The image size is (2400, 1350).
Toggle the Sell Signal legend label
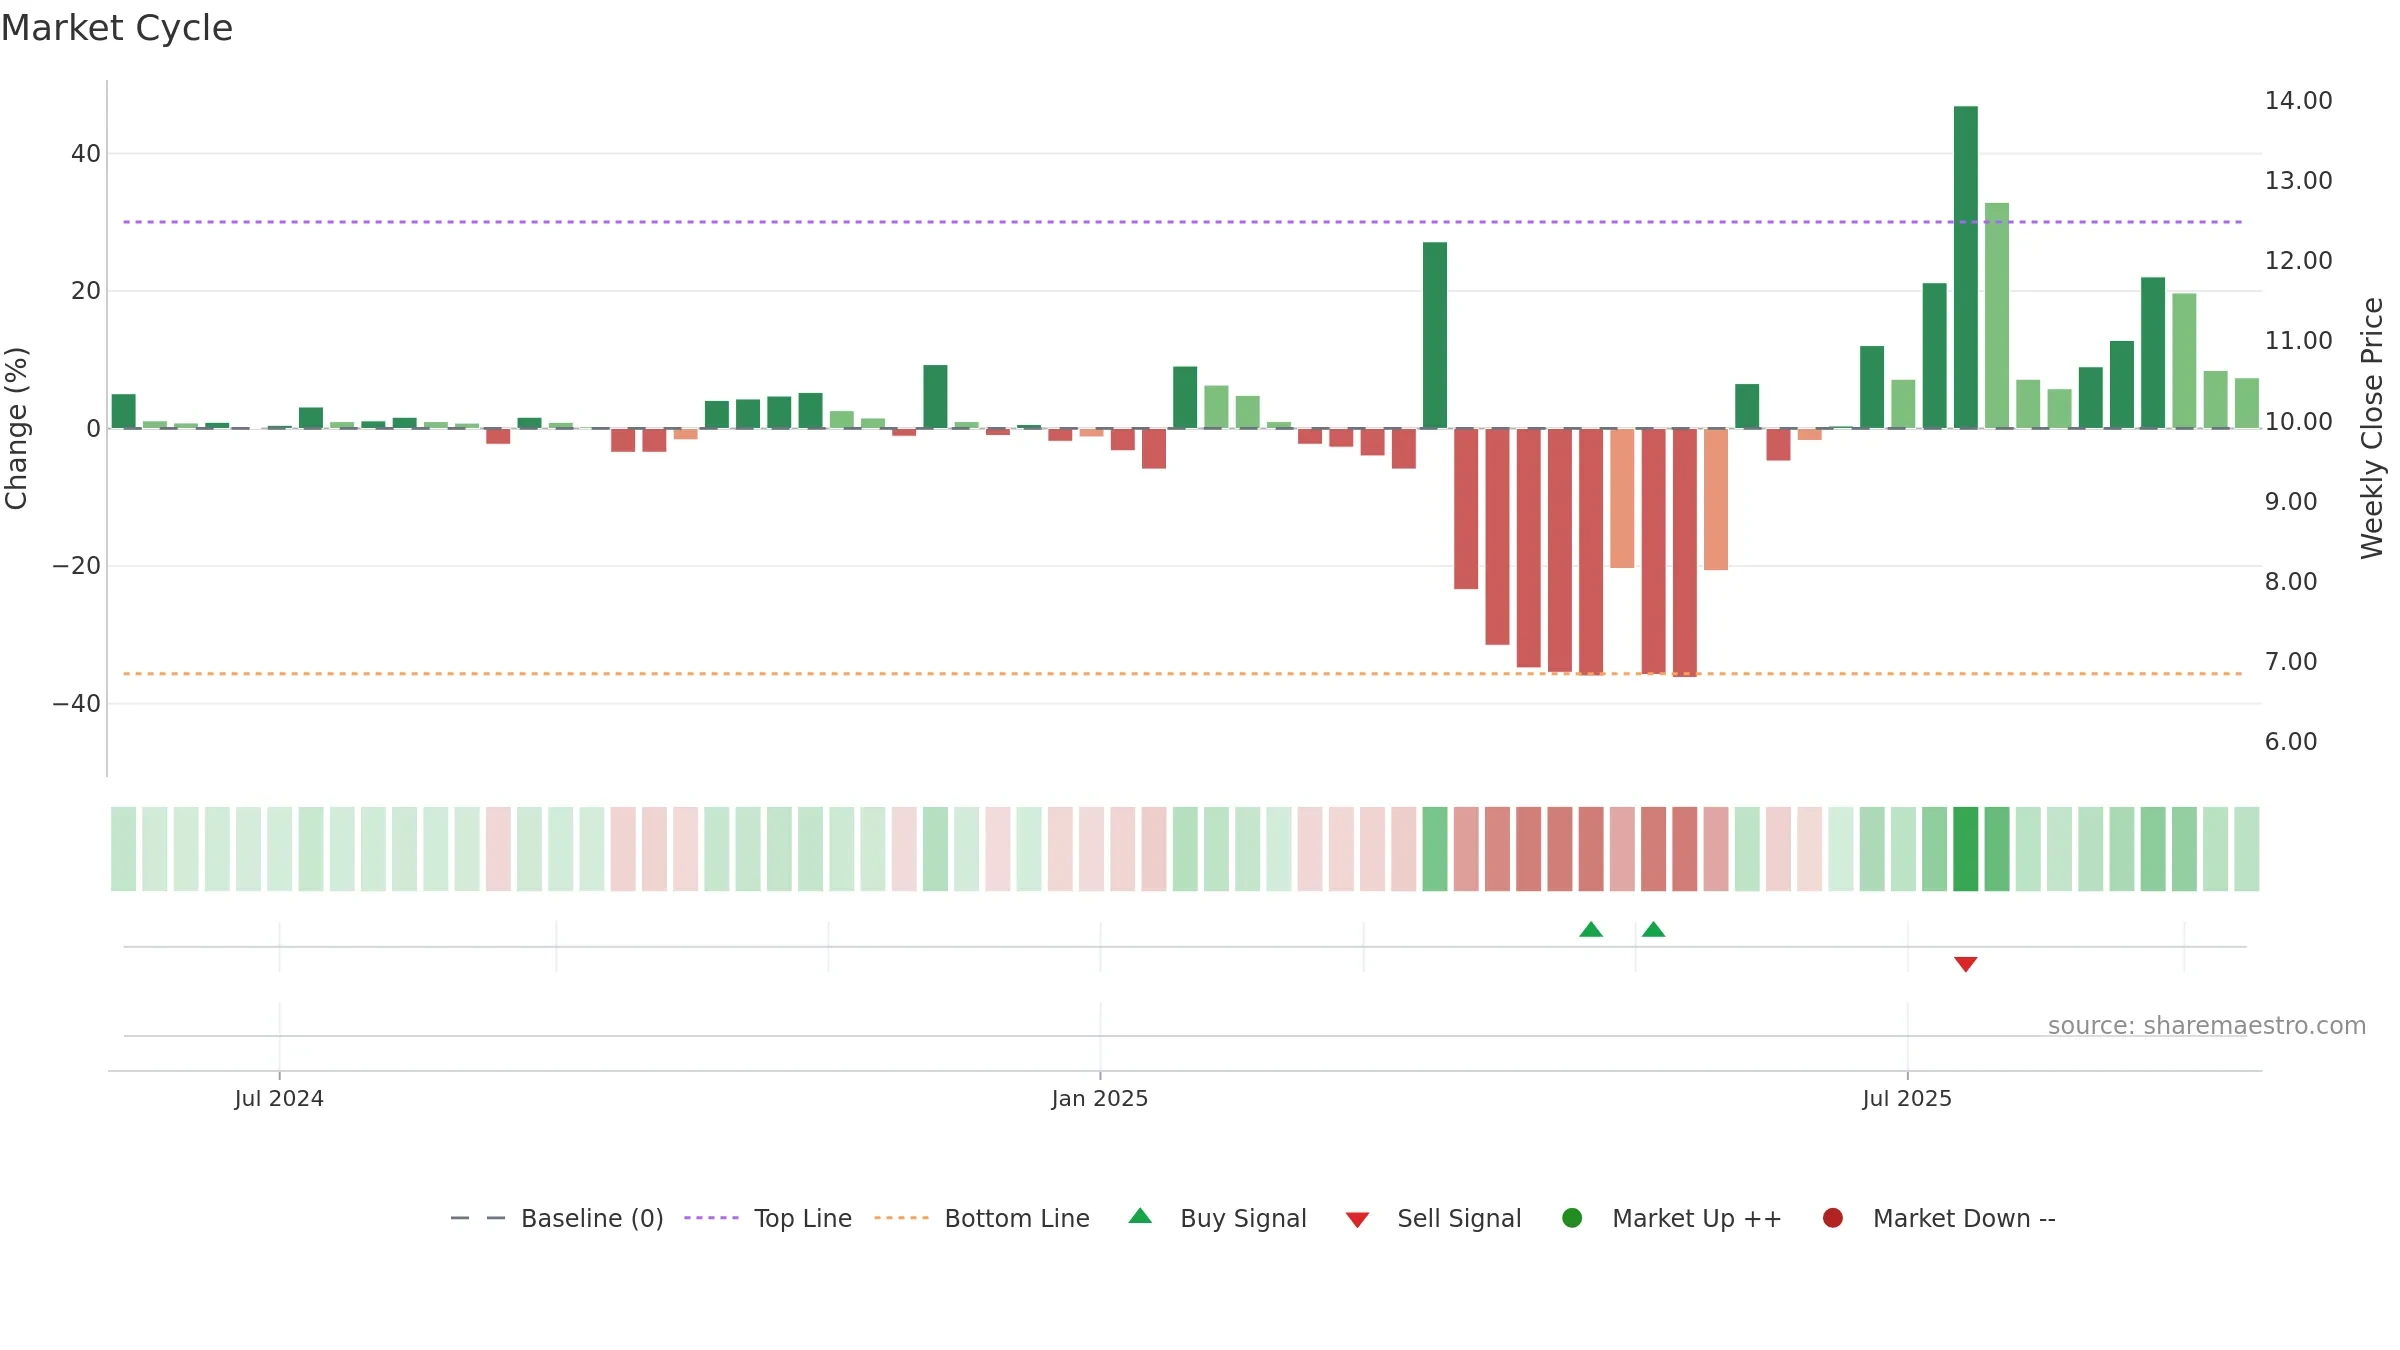[1459, 1218]
